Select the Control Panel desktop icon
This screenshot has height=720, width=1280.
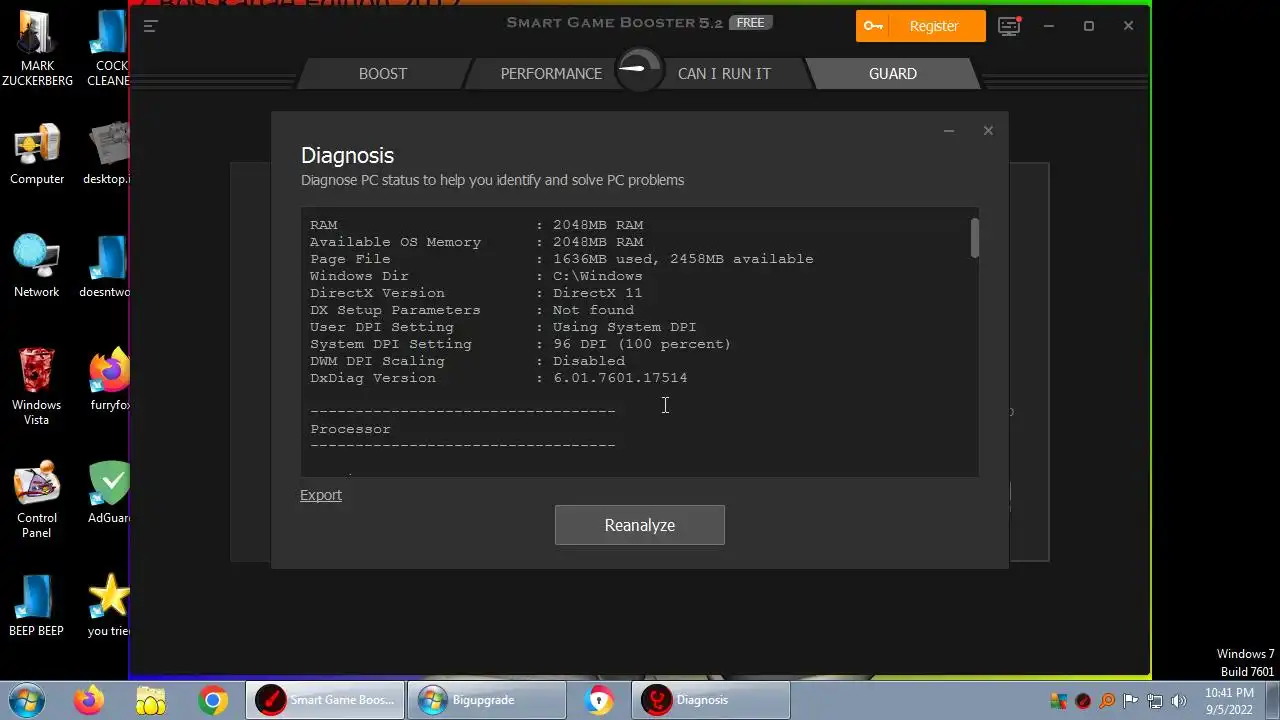[37, 500]
